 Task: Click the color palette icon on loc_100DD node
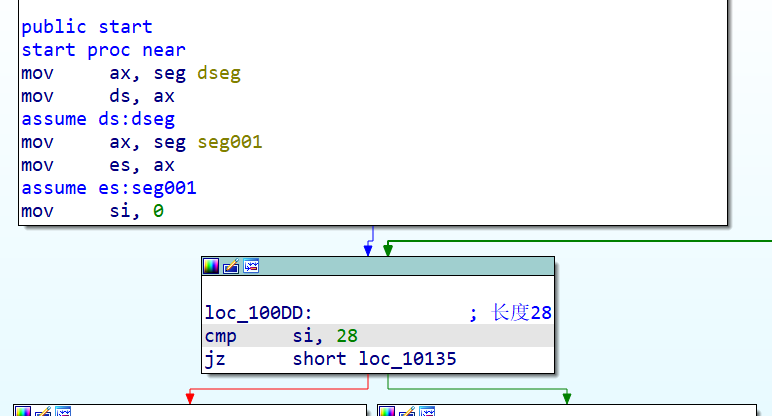pyautogui.click(x=211, y=266)
